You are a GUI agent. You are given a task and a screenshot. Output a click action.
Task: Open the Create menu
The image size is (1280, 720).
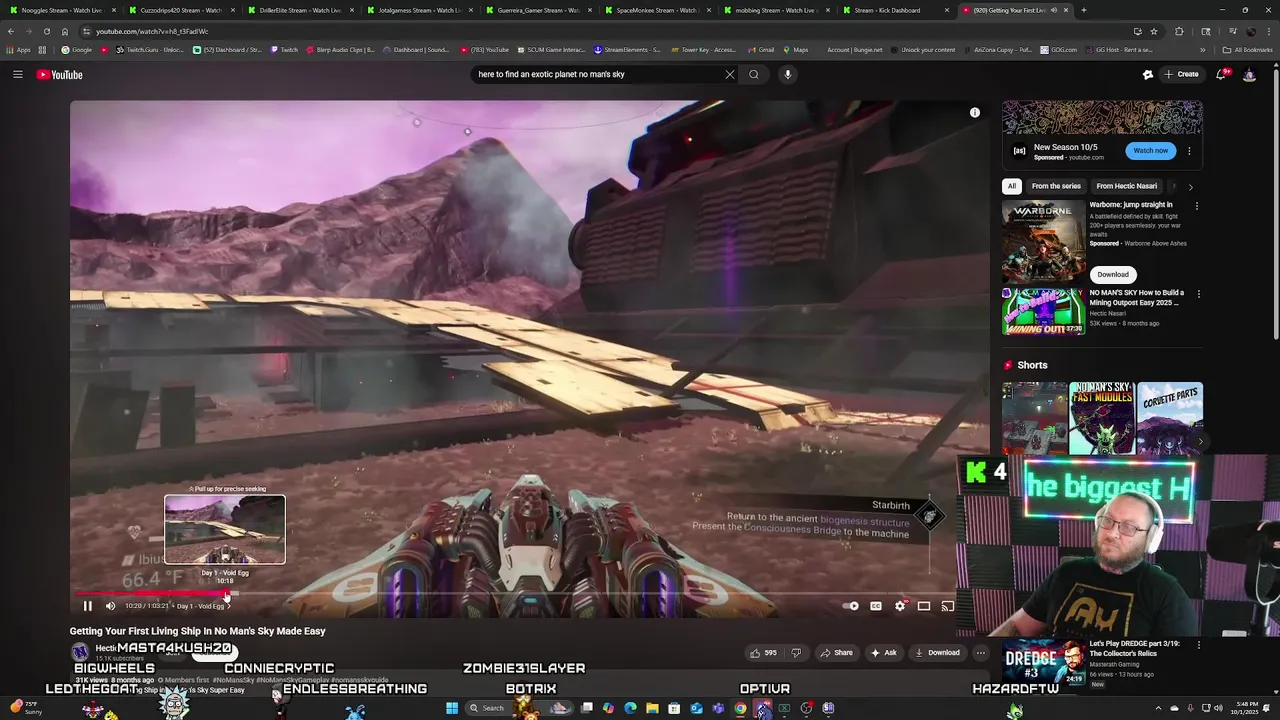pyautogui.click(x=1181, y=74)
